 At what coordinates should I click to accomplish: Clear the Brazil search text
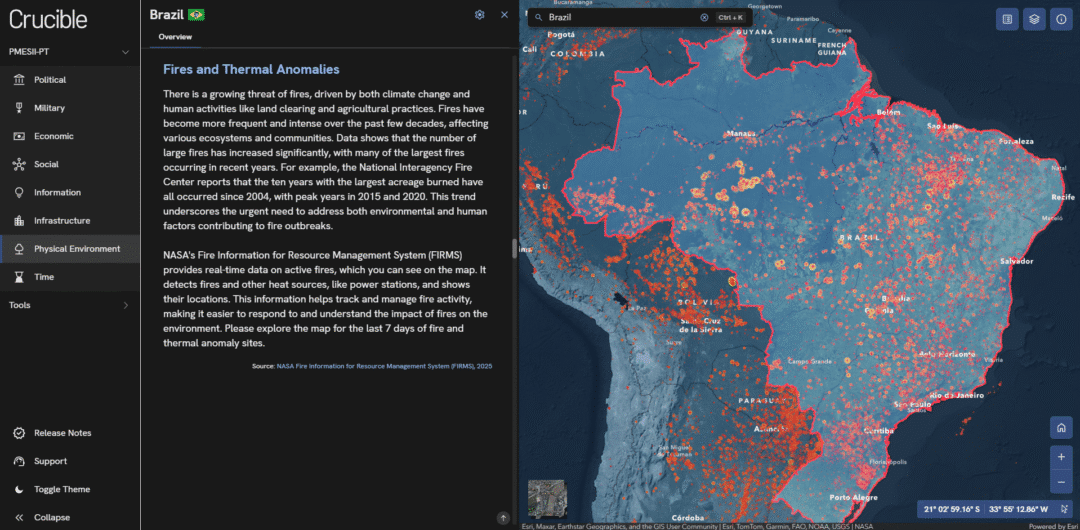click(x=704, y=17)
